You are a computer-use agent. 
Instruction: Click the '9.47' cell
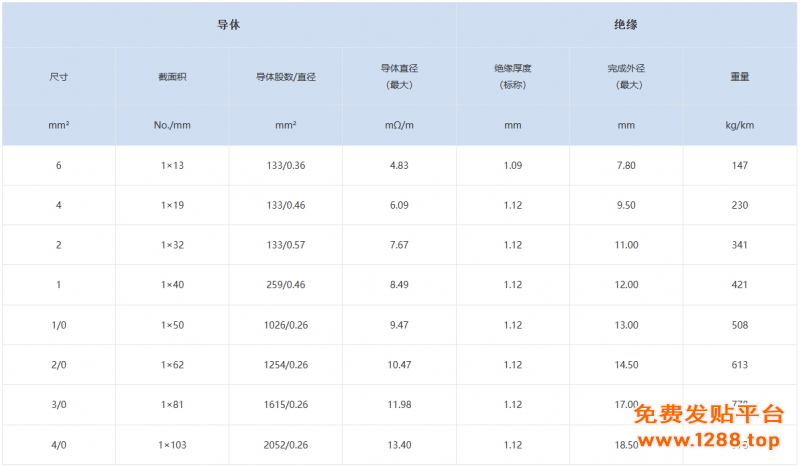[399, 325]
